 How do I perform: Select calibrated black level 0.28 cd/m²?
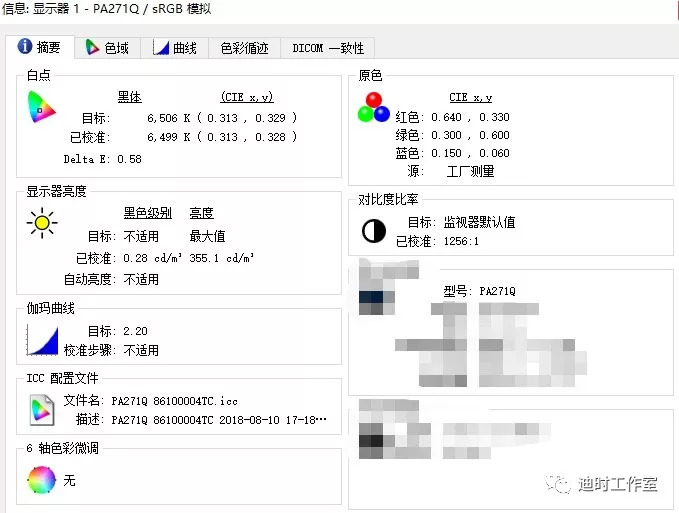tap(152, 258)
